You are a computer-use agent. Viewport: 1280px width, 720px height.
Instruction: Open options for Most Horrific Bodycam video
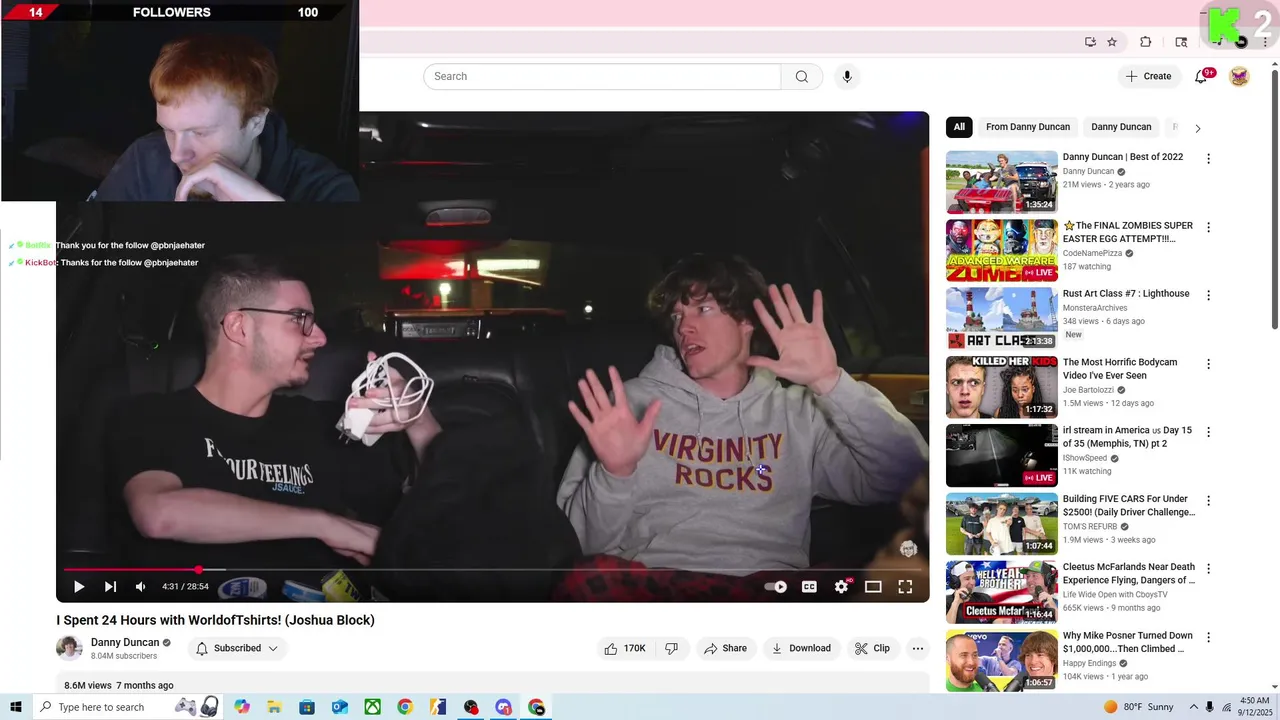(x=1208, y=364)
